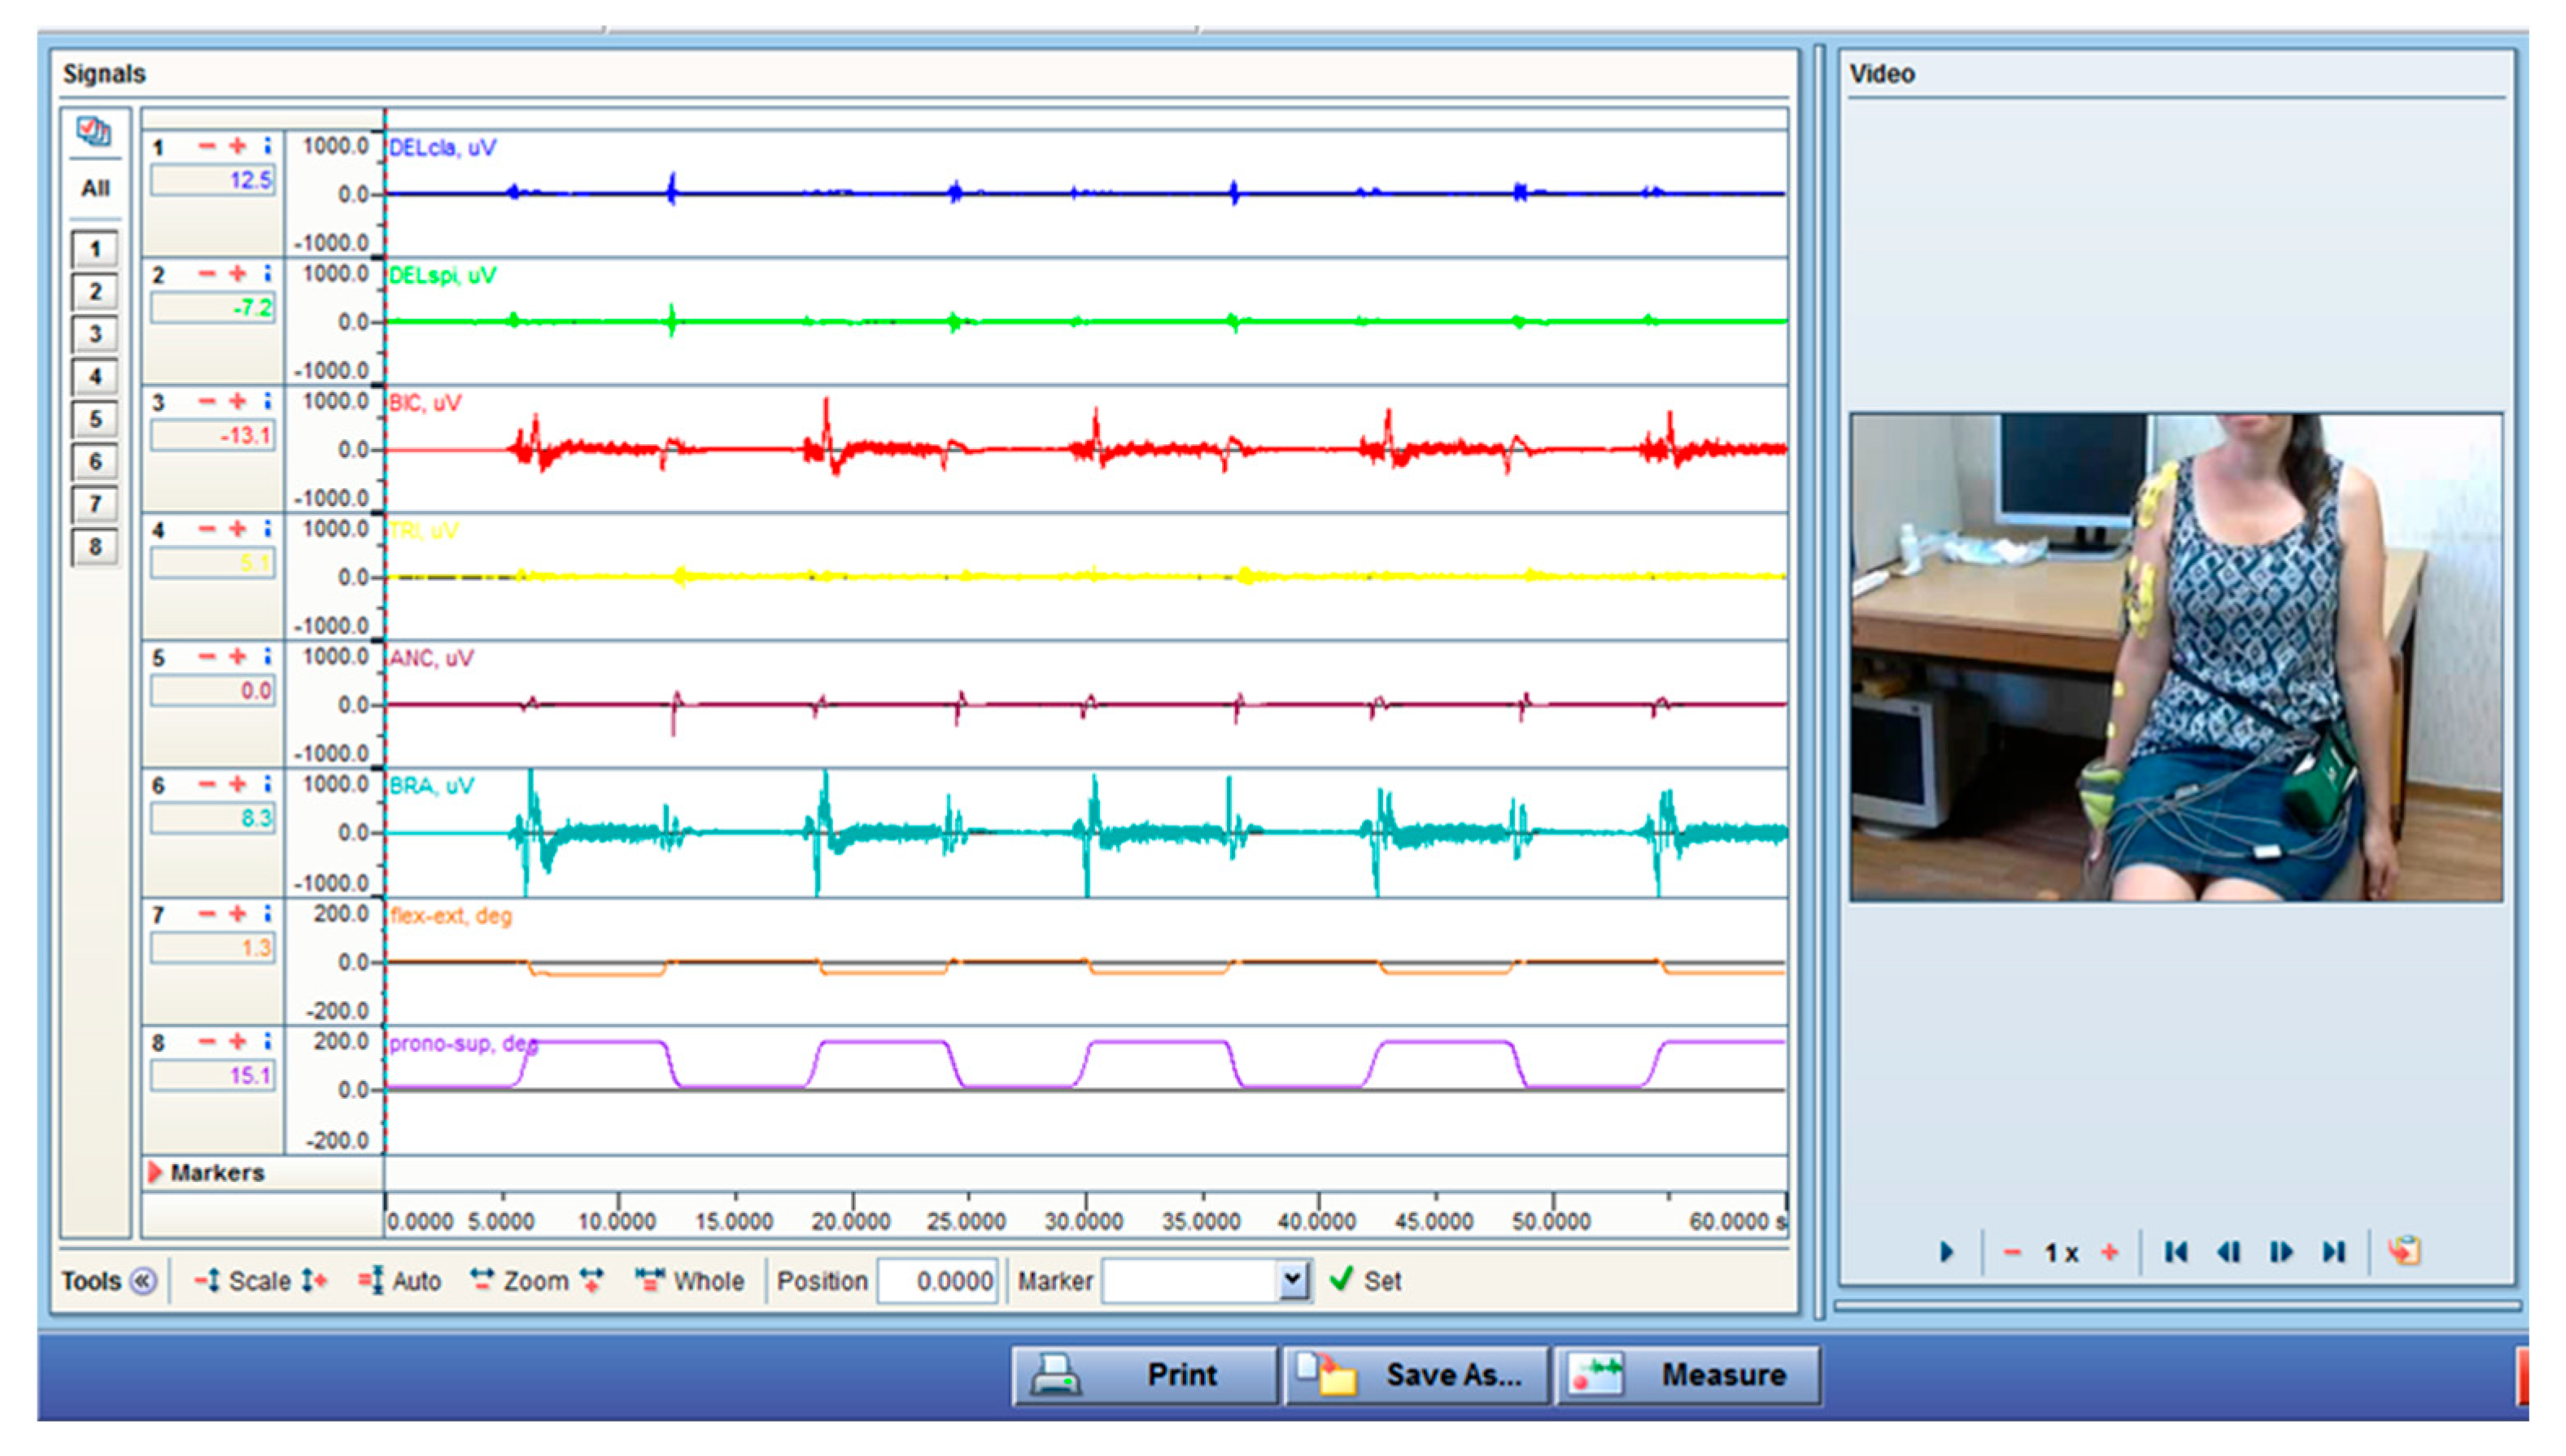Image resolution: width=2566 pixels, height=1456 pixels.
Task: Jump to the start of the video
Action: tap(2176, 1252)
